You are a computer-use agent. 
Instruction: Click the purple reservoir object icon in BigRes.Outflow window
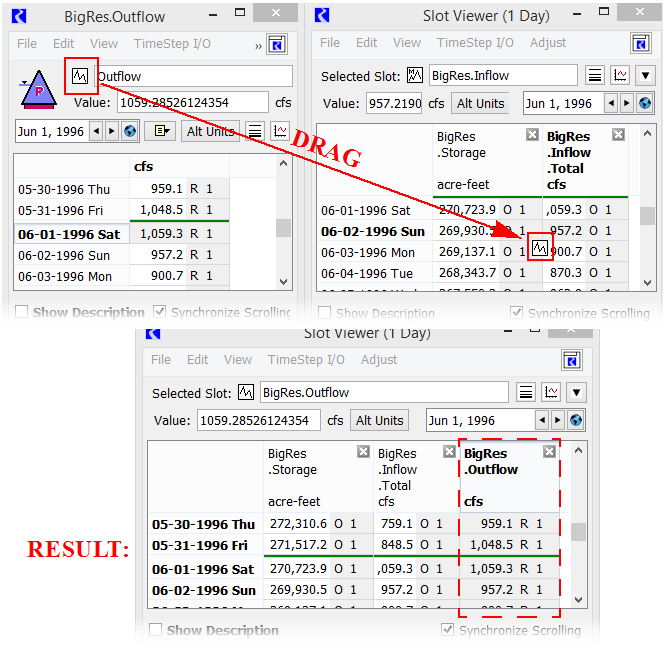[x=38, y=90]
